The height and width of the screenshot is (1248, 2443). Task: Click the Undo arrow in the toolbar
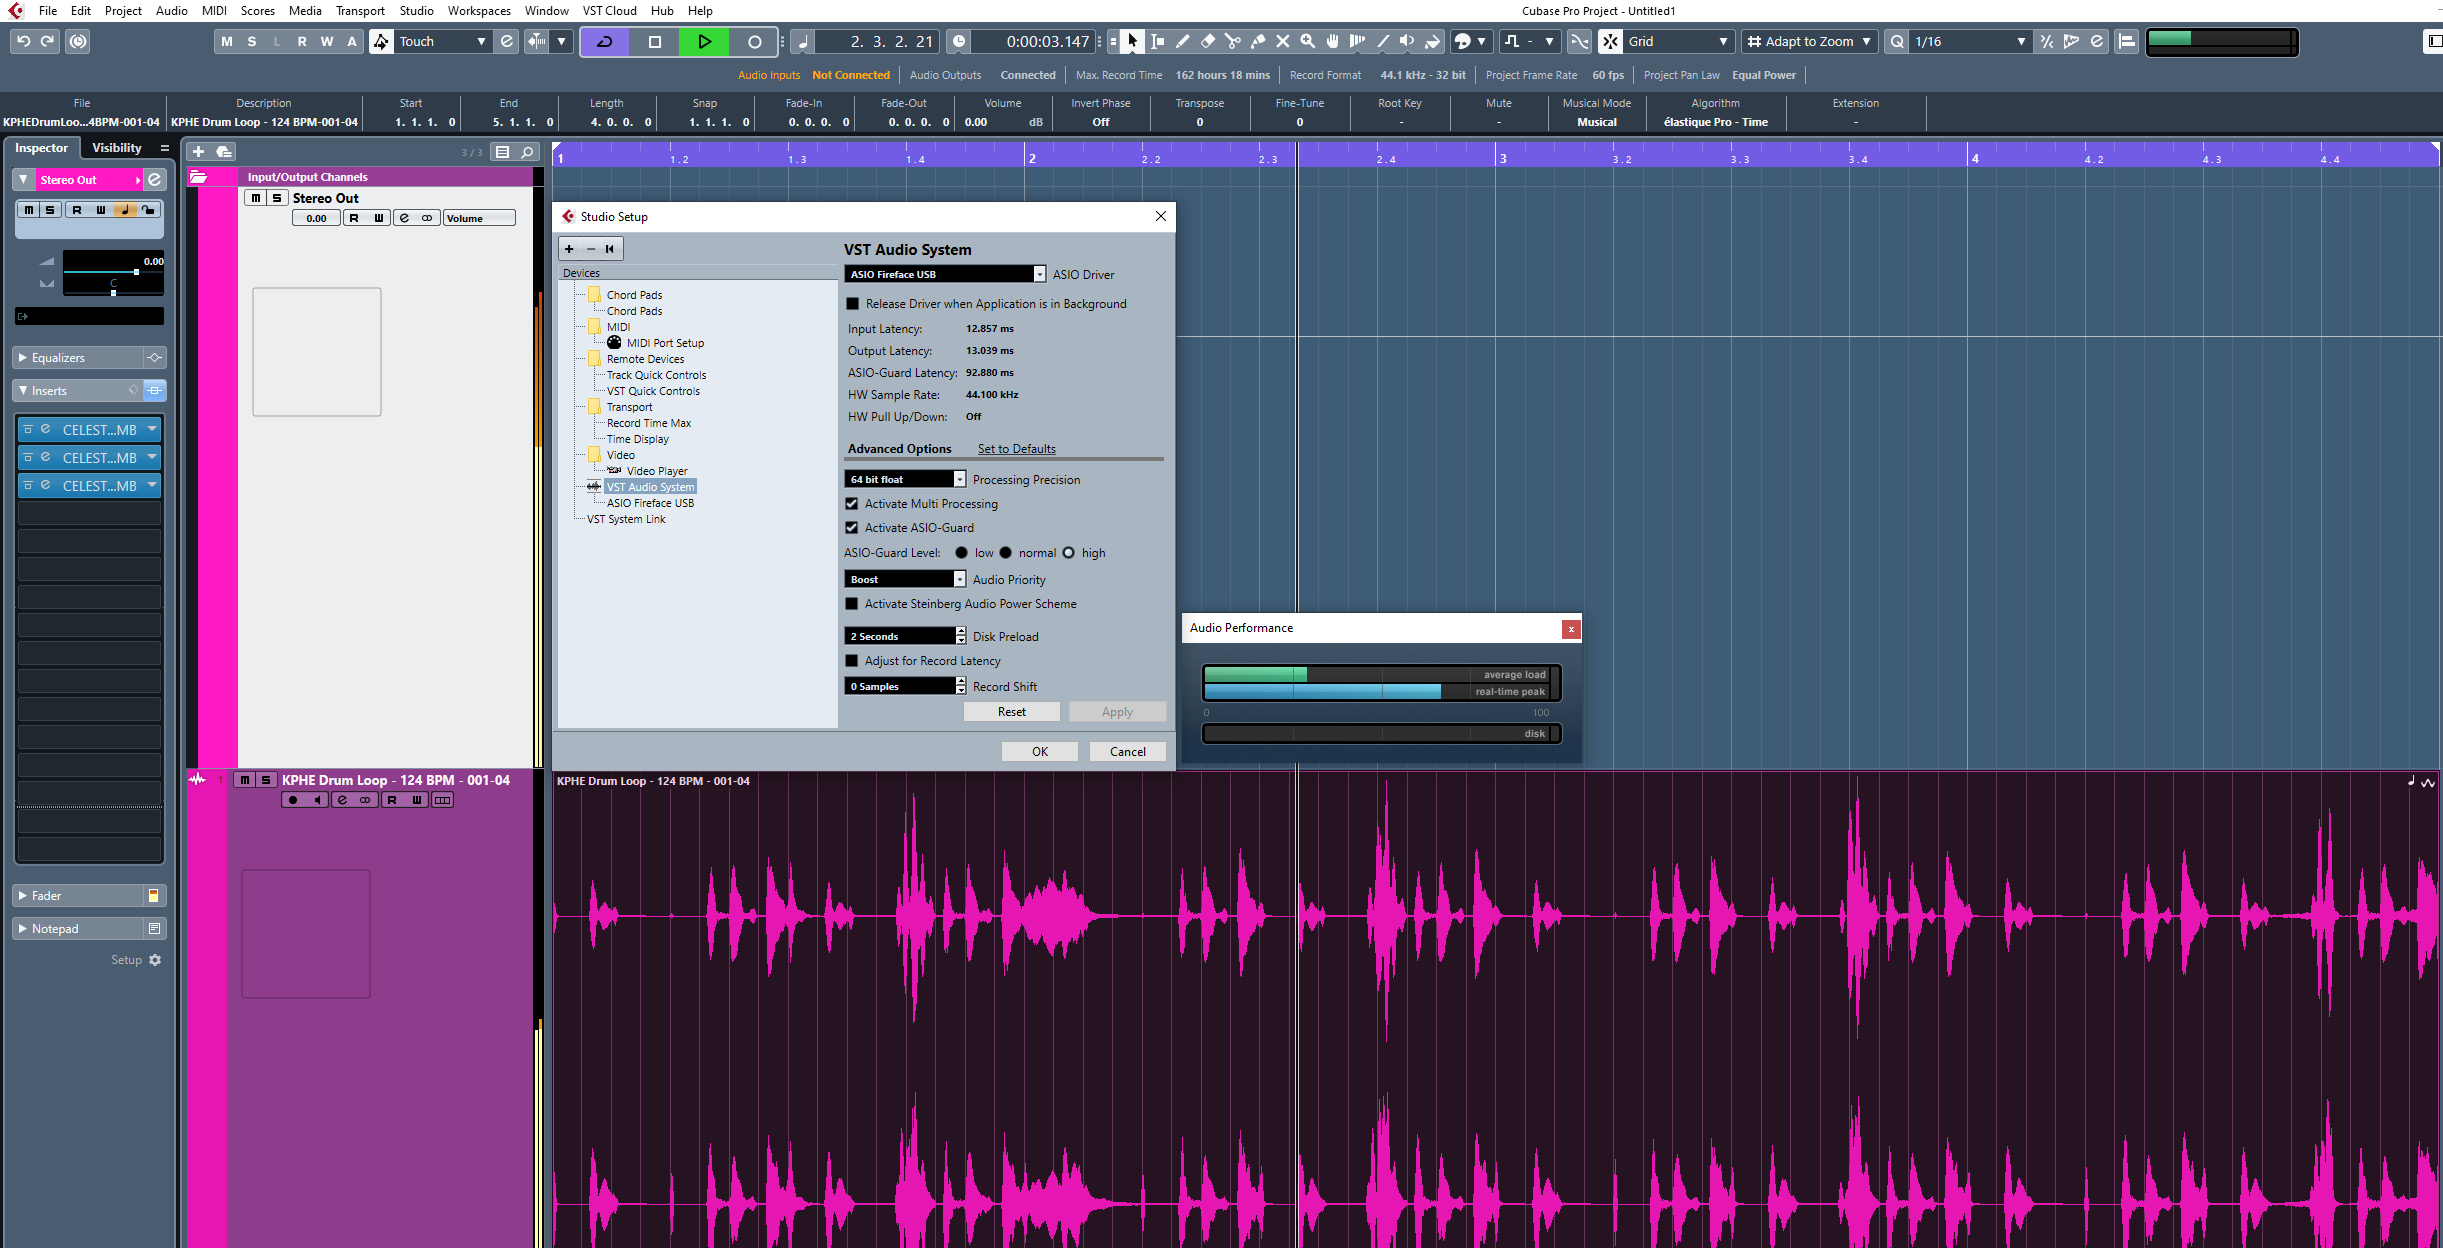click(x=23, y=41)
